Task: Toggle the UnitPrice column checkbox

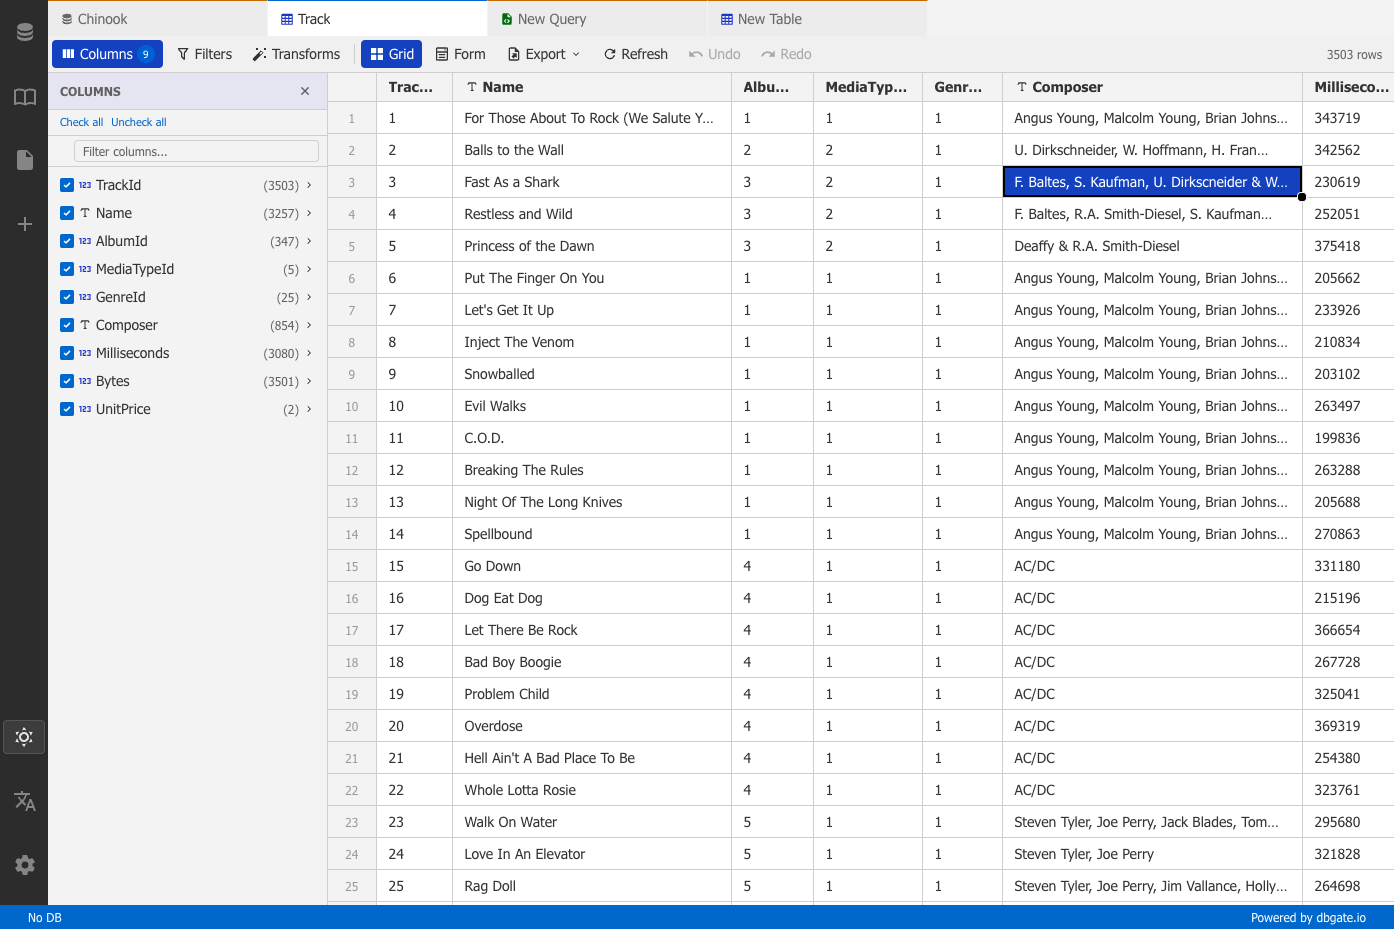Action: [x=67, y=409]
